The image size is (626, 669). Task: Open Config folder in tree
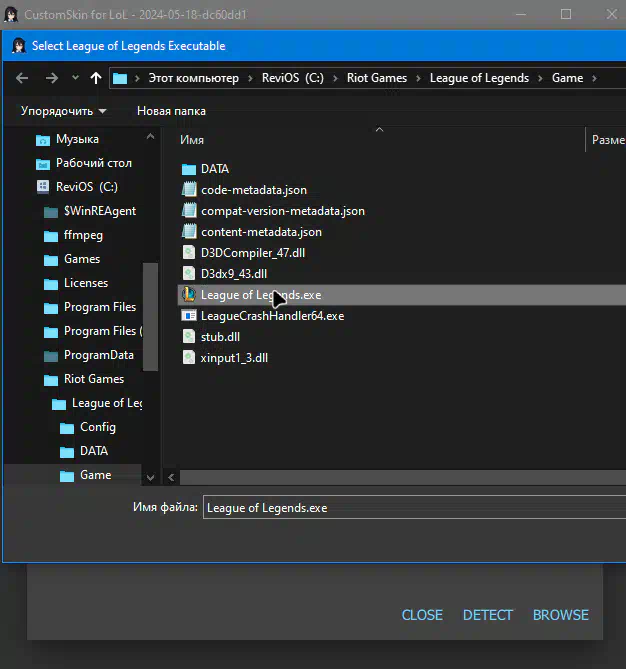(x=98, y=427)
